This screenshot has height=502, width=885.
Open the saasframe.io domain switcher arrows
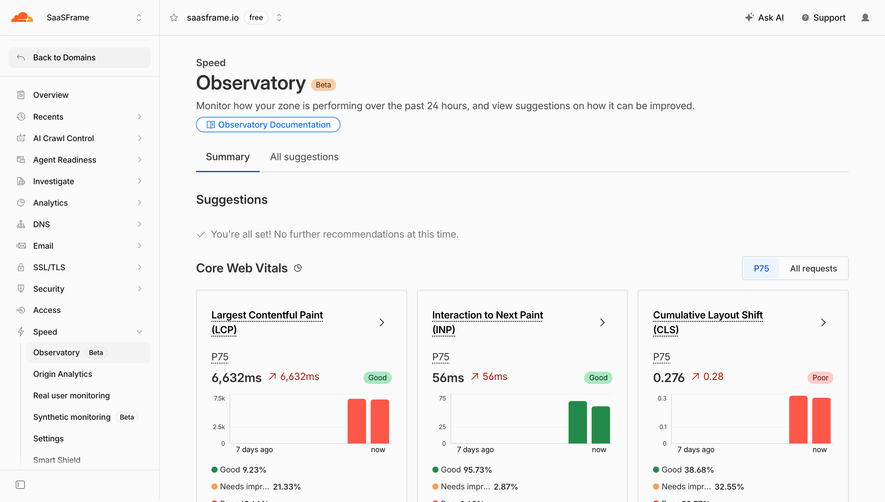tap(279, 18)
